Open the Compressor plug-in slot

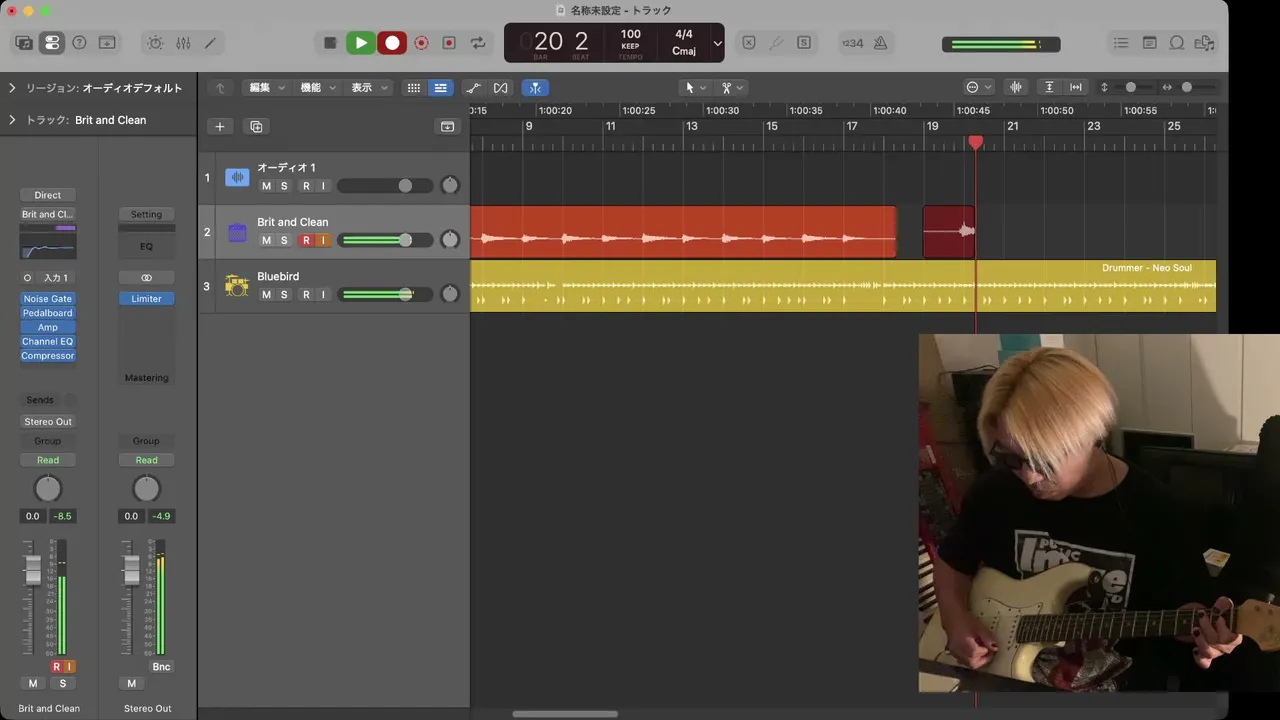click(x=48, y=356)
